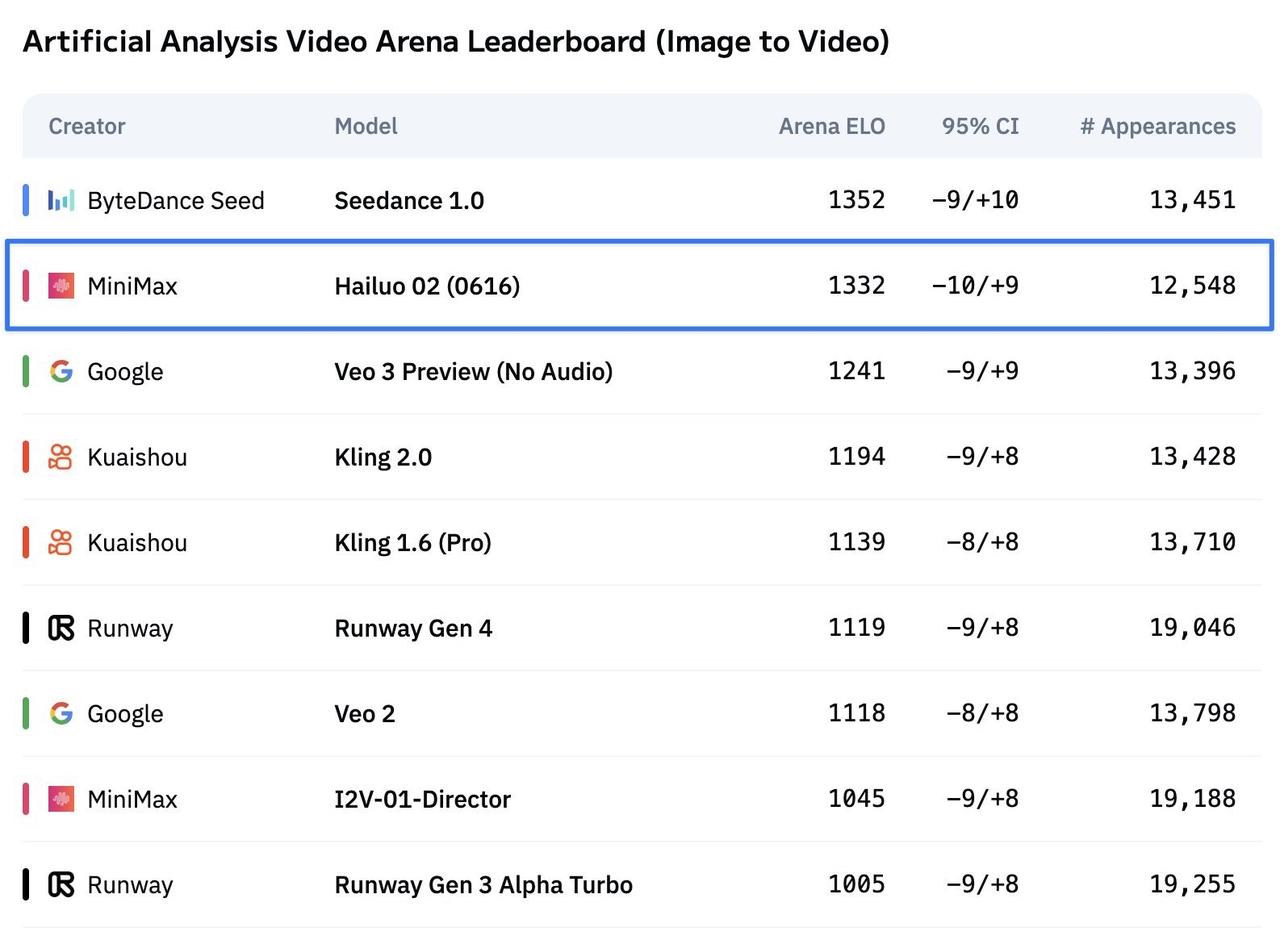
Task: Select the Kling 2.0 model name
Action: [383, 457]
